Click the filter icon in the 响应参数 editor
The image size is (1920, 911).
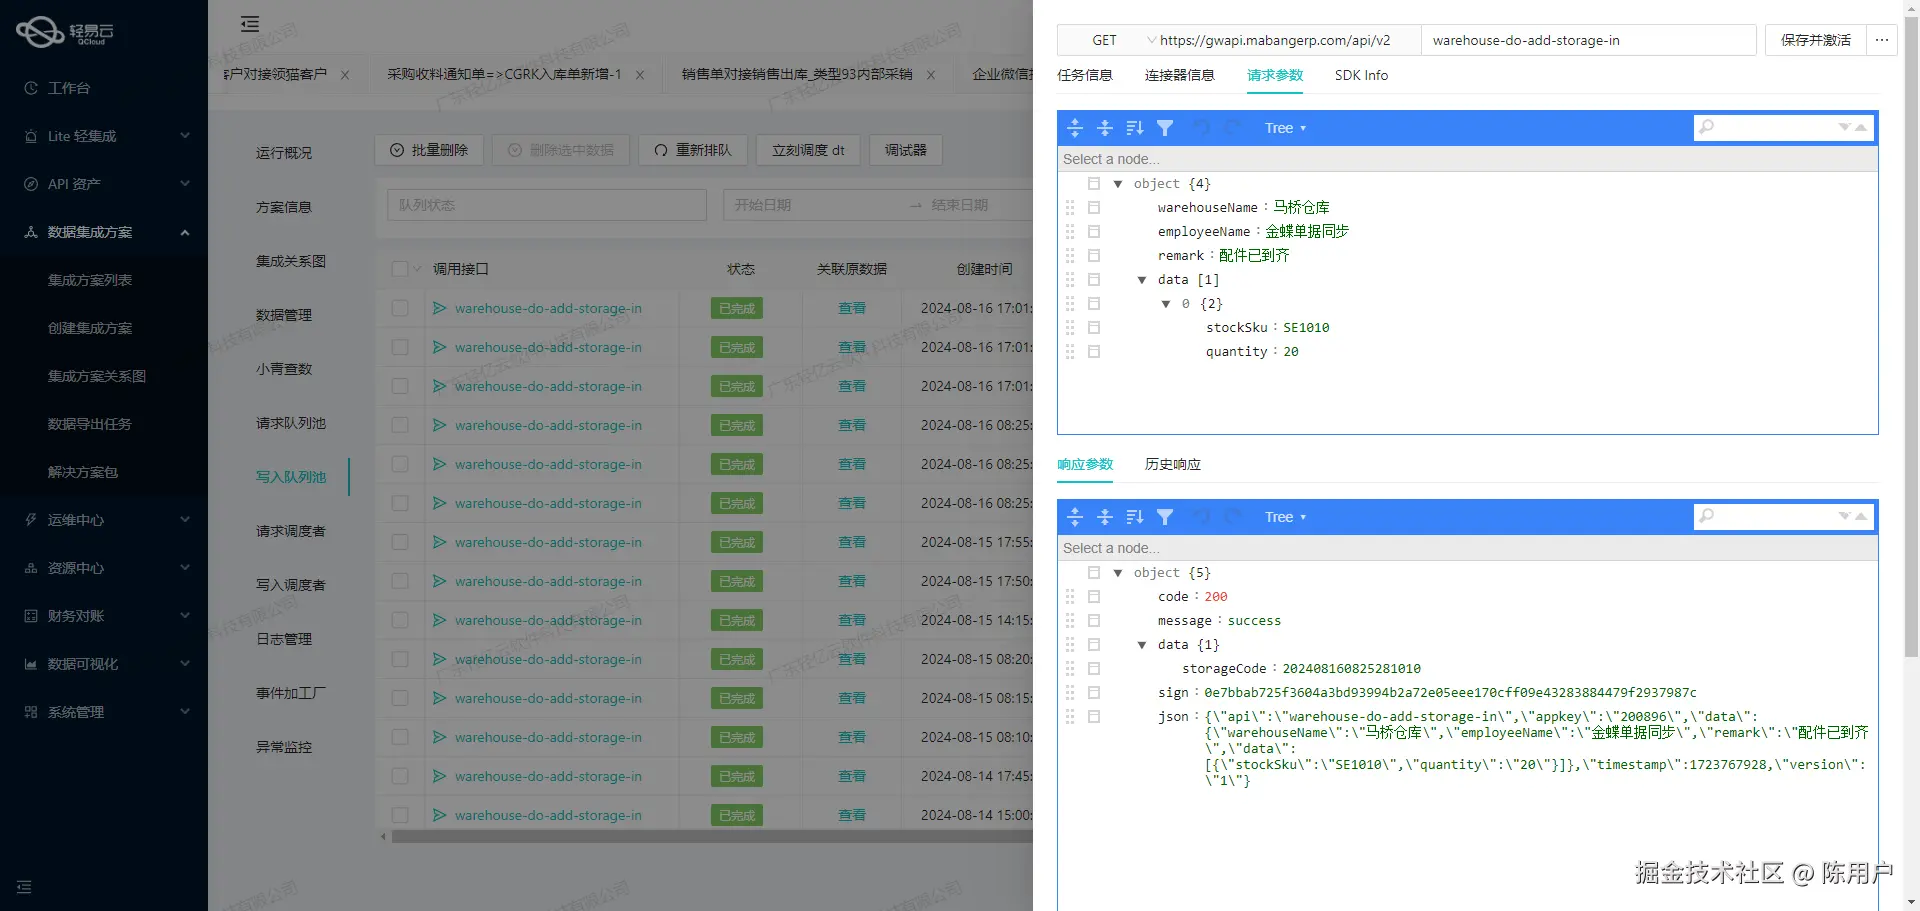tap(1165, 517)
